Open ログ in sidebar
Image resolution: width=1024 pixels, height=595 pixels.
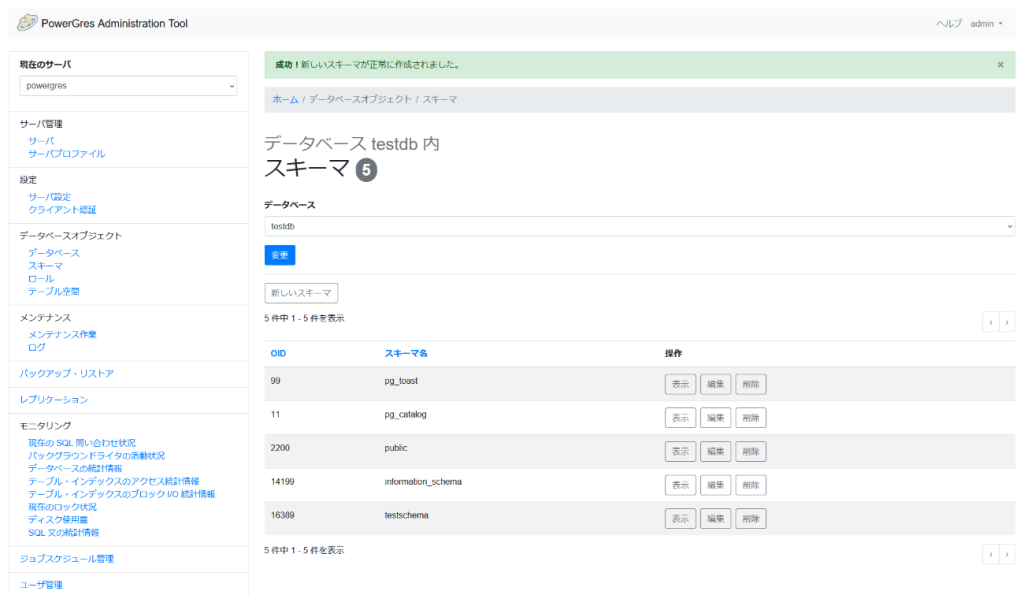point(37,347)
